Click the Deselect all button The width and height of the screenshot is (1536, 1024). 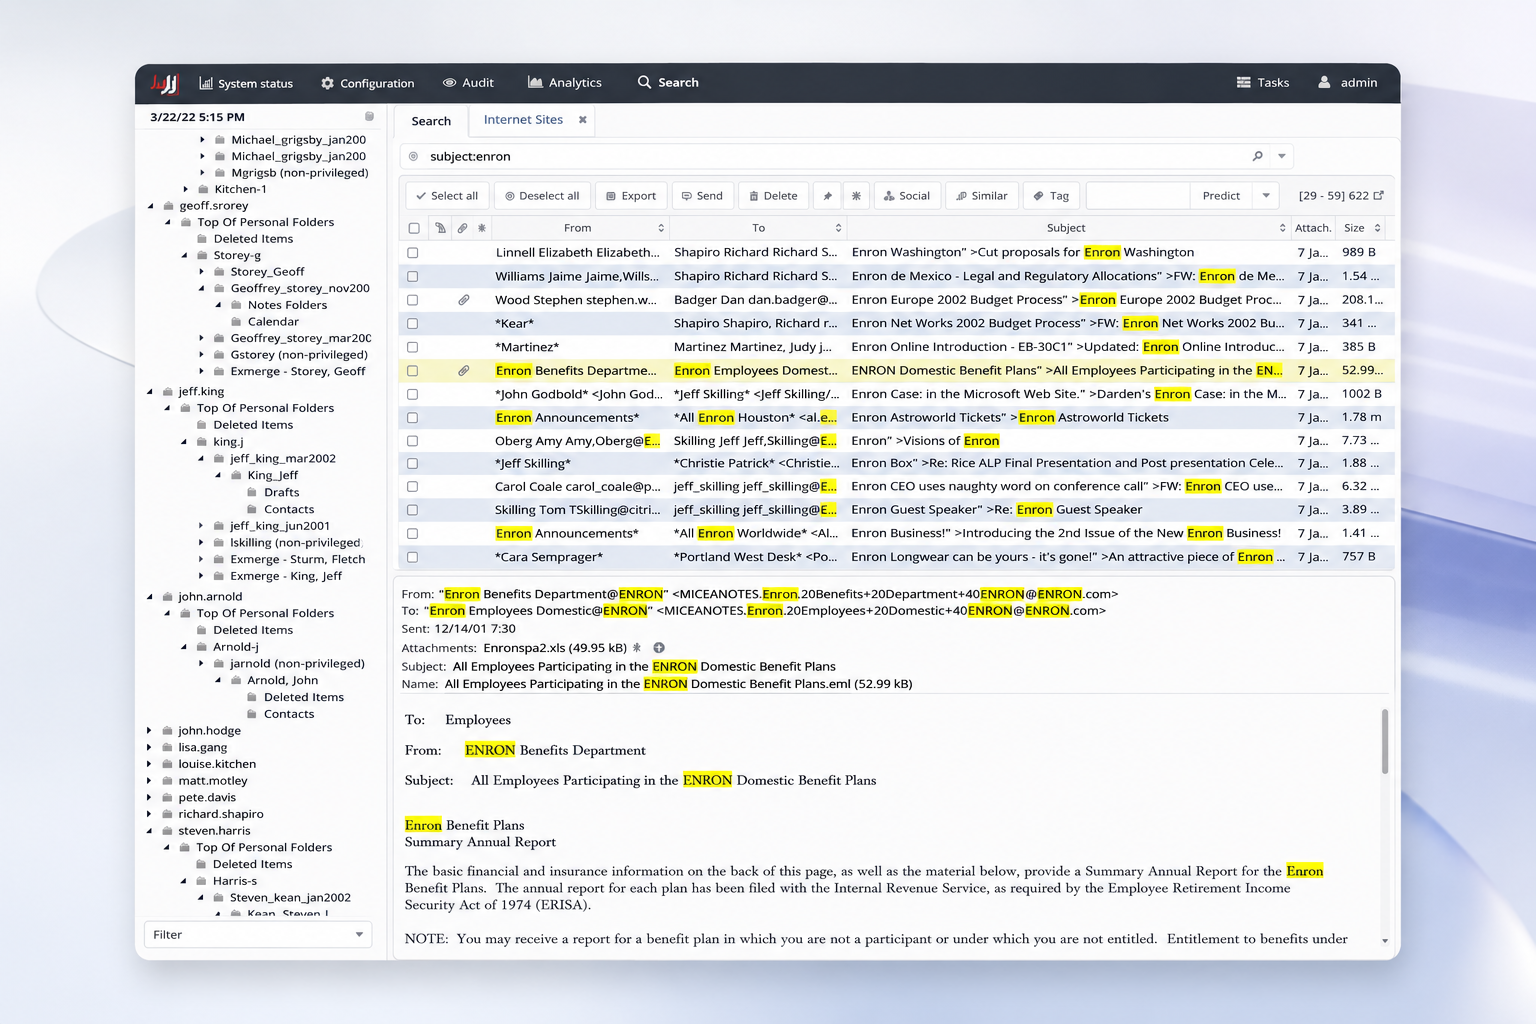541,196
